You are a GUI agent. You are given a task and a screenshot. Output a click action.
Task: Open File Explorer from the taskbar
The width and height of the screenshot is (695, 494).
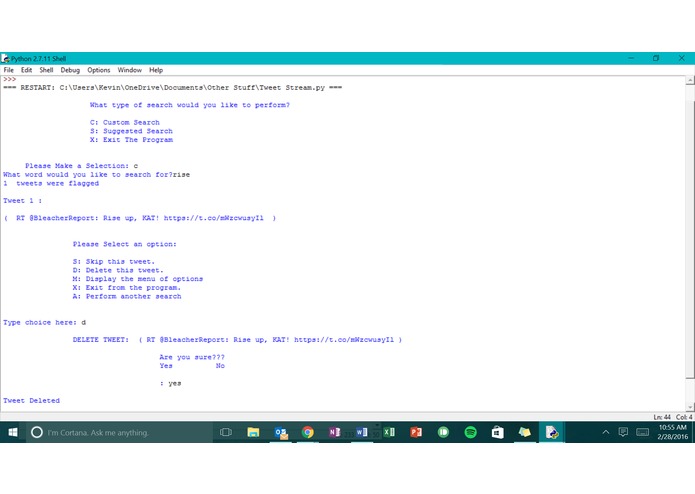pyautogui.click(x=253, y=432)
